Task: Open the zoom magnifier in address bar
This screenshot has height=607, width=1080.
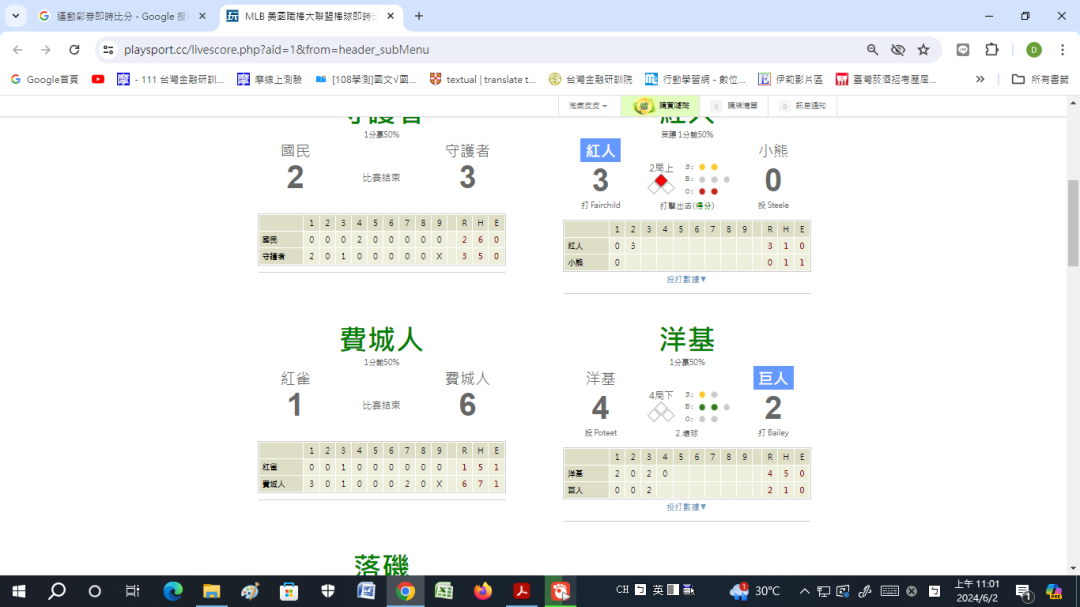Action: coord(872,50)
